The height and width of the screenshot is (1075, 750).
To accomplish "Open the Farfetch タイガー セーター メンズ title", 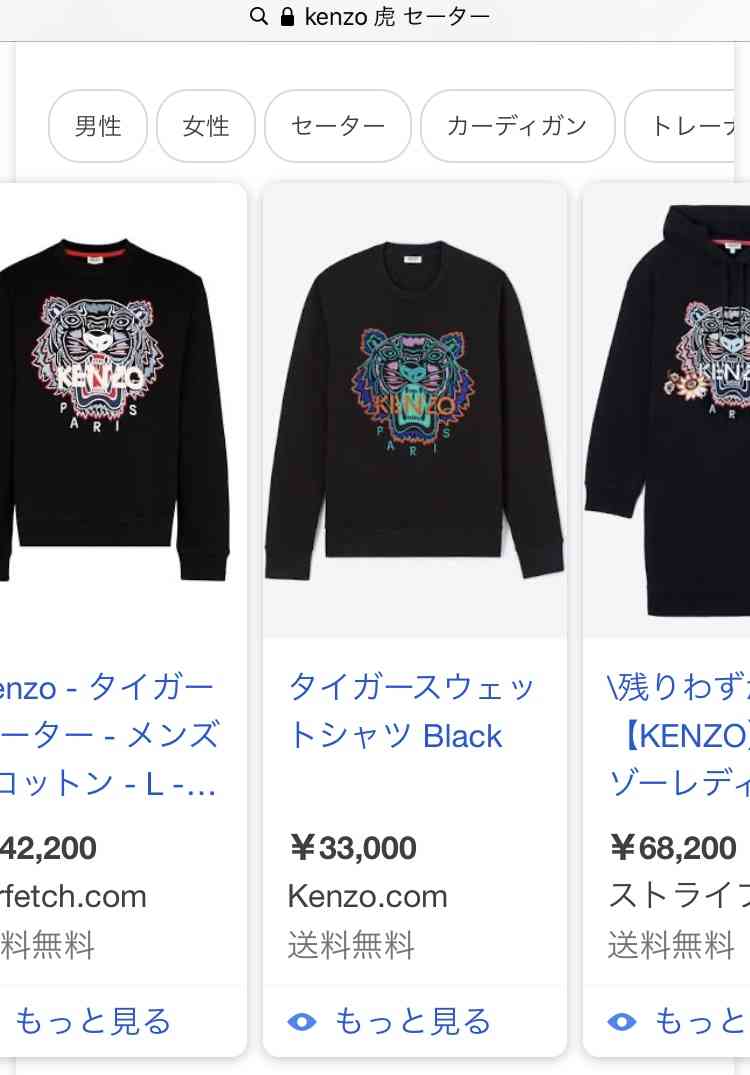I will coord(110,735).
